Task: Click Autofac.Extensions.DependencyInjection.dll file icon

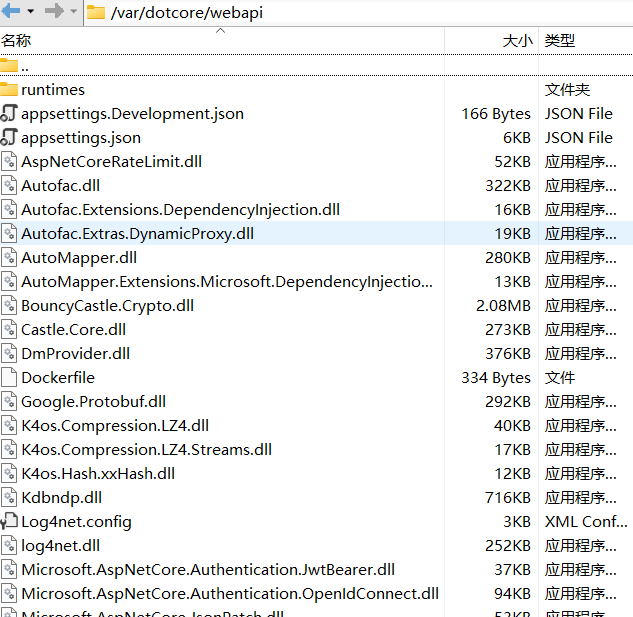Action: click(x=9, y=209)
